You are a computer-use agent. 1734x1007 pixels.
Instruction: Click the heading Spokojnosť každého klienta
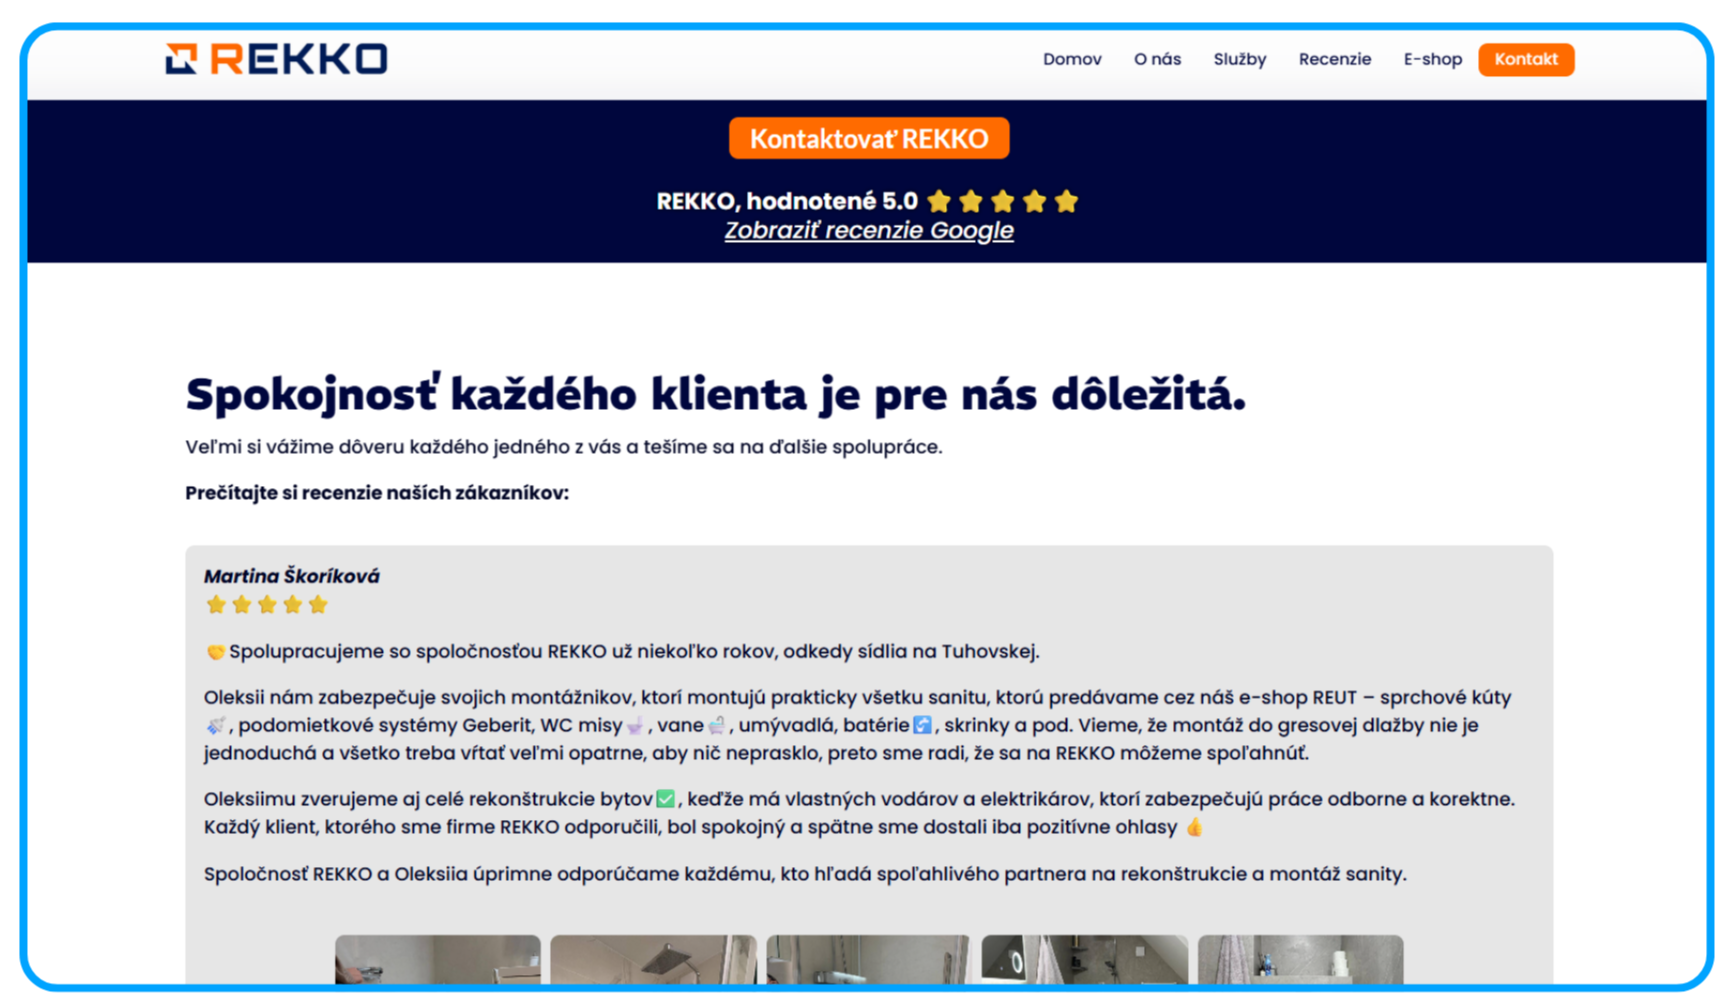point(716,394)
